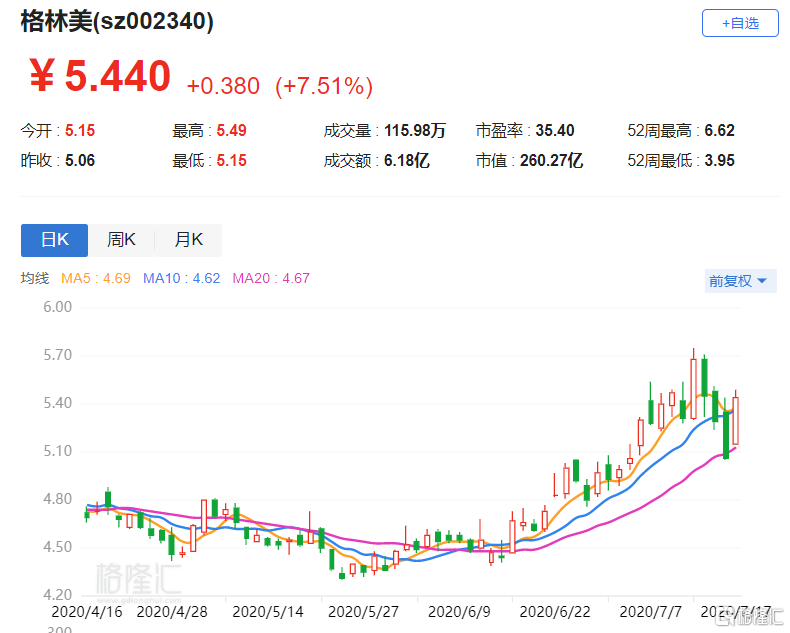Click the percent change (+7.51%)
This screenshot has height=633, width=790.
[324, 86]
